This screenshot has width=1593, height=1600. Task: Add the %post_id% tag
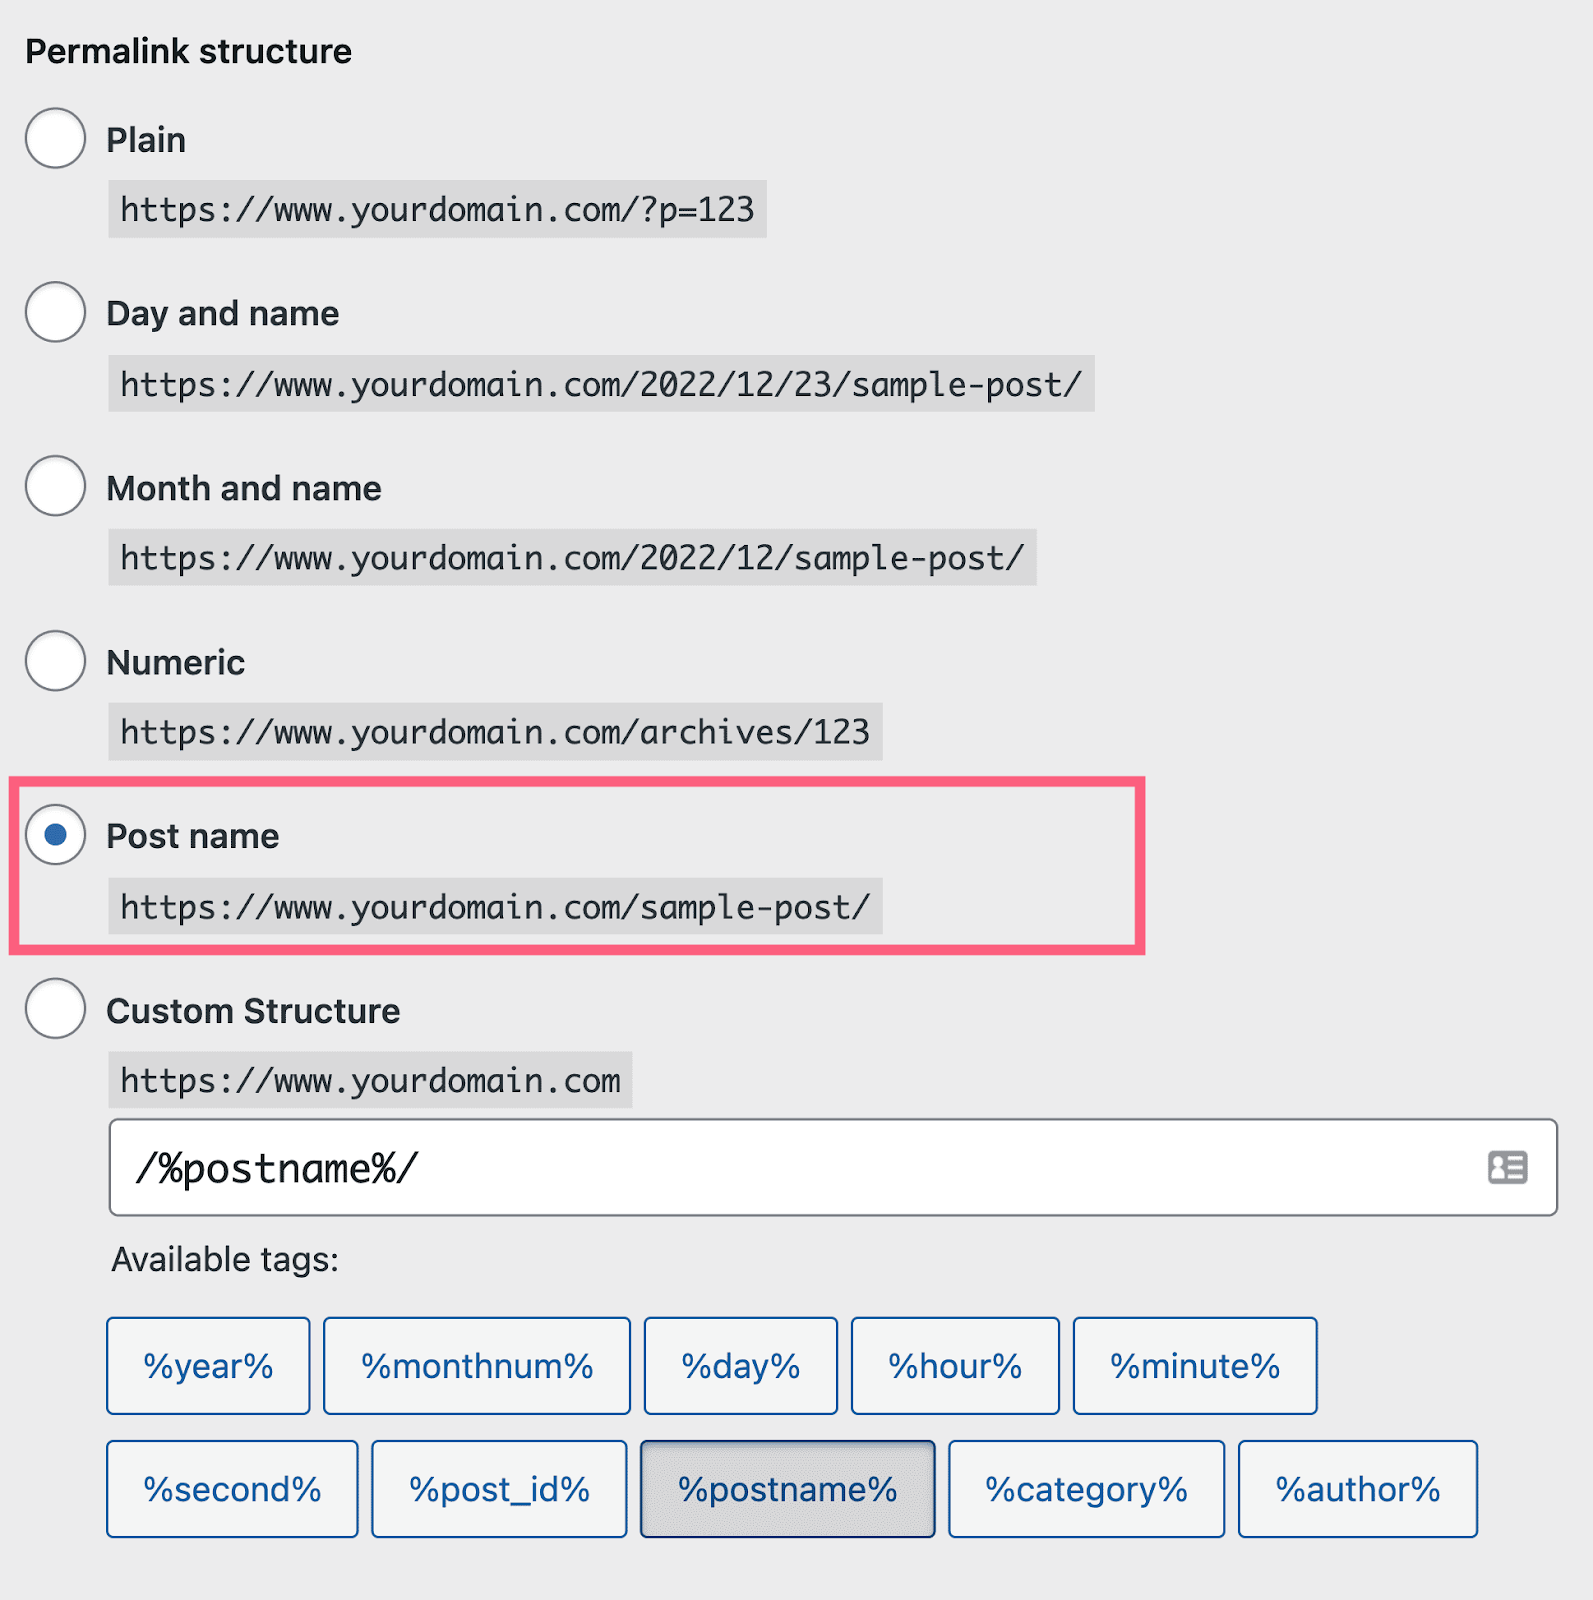(x=498, y=1489)
